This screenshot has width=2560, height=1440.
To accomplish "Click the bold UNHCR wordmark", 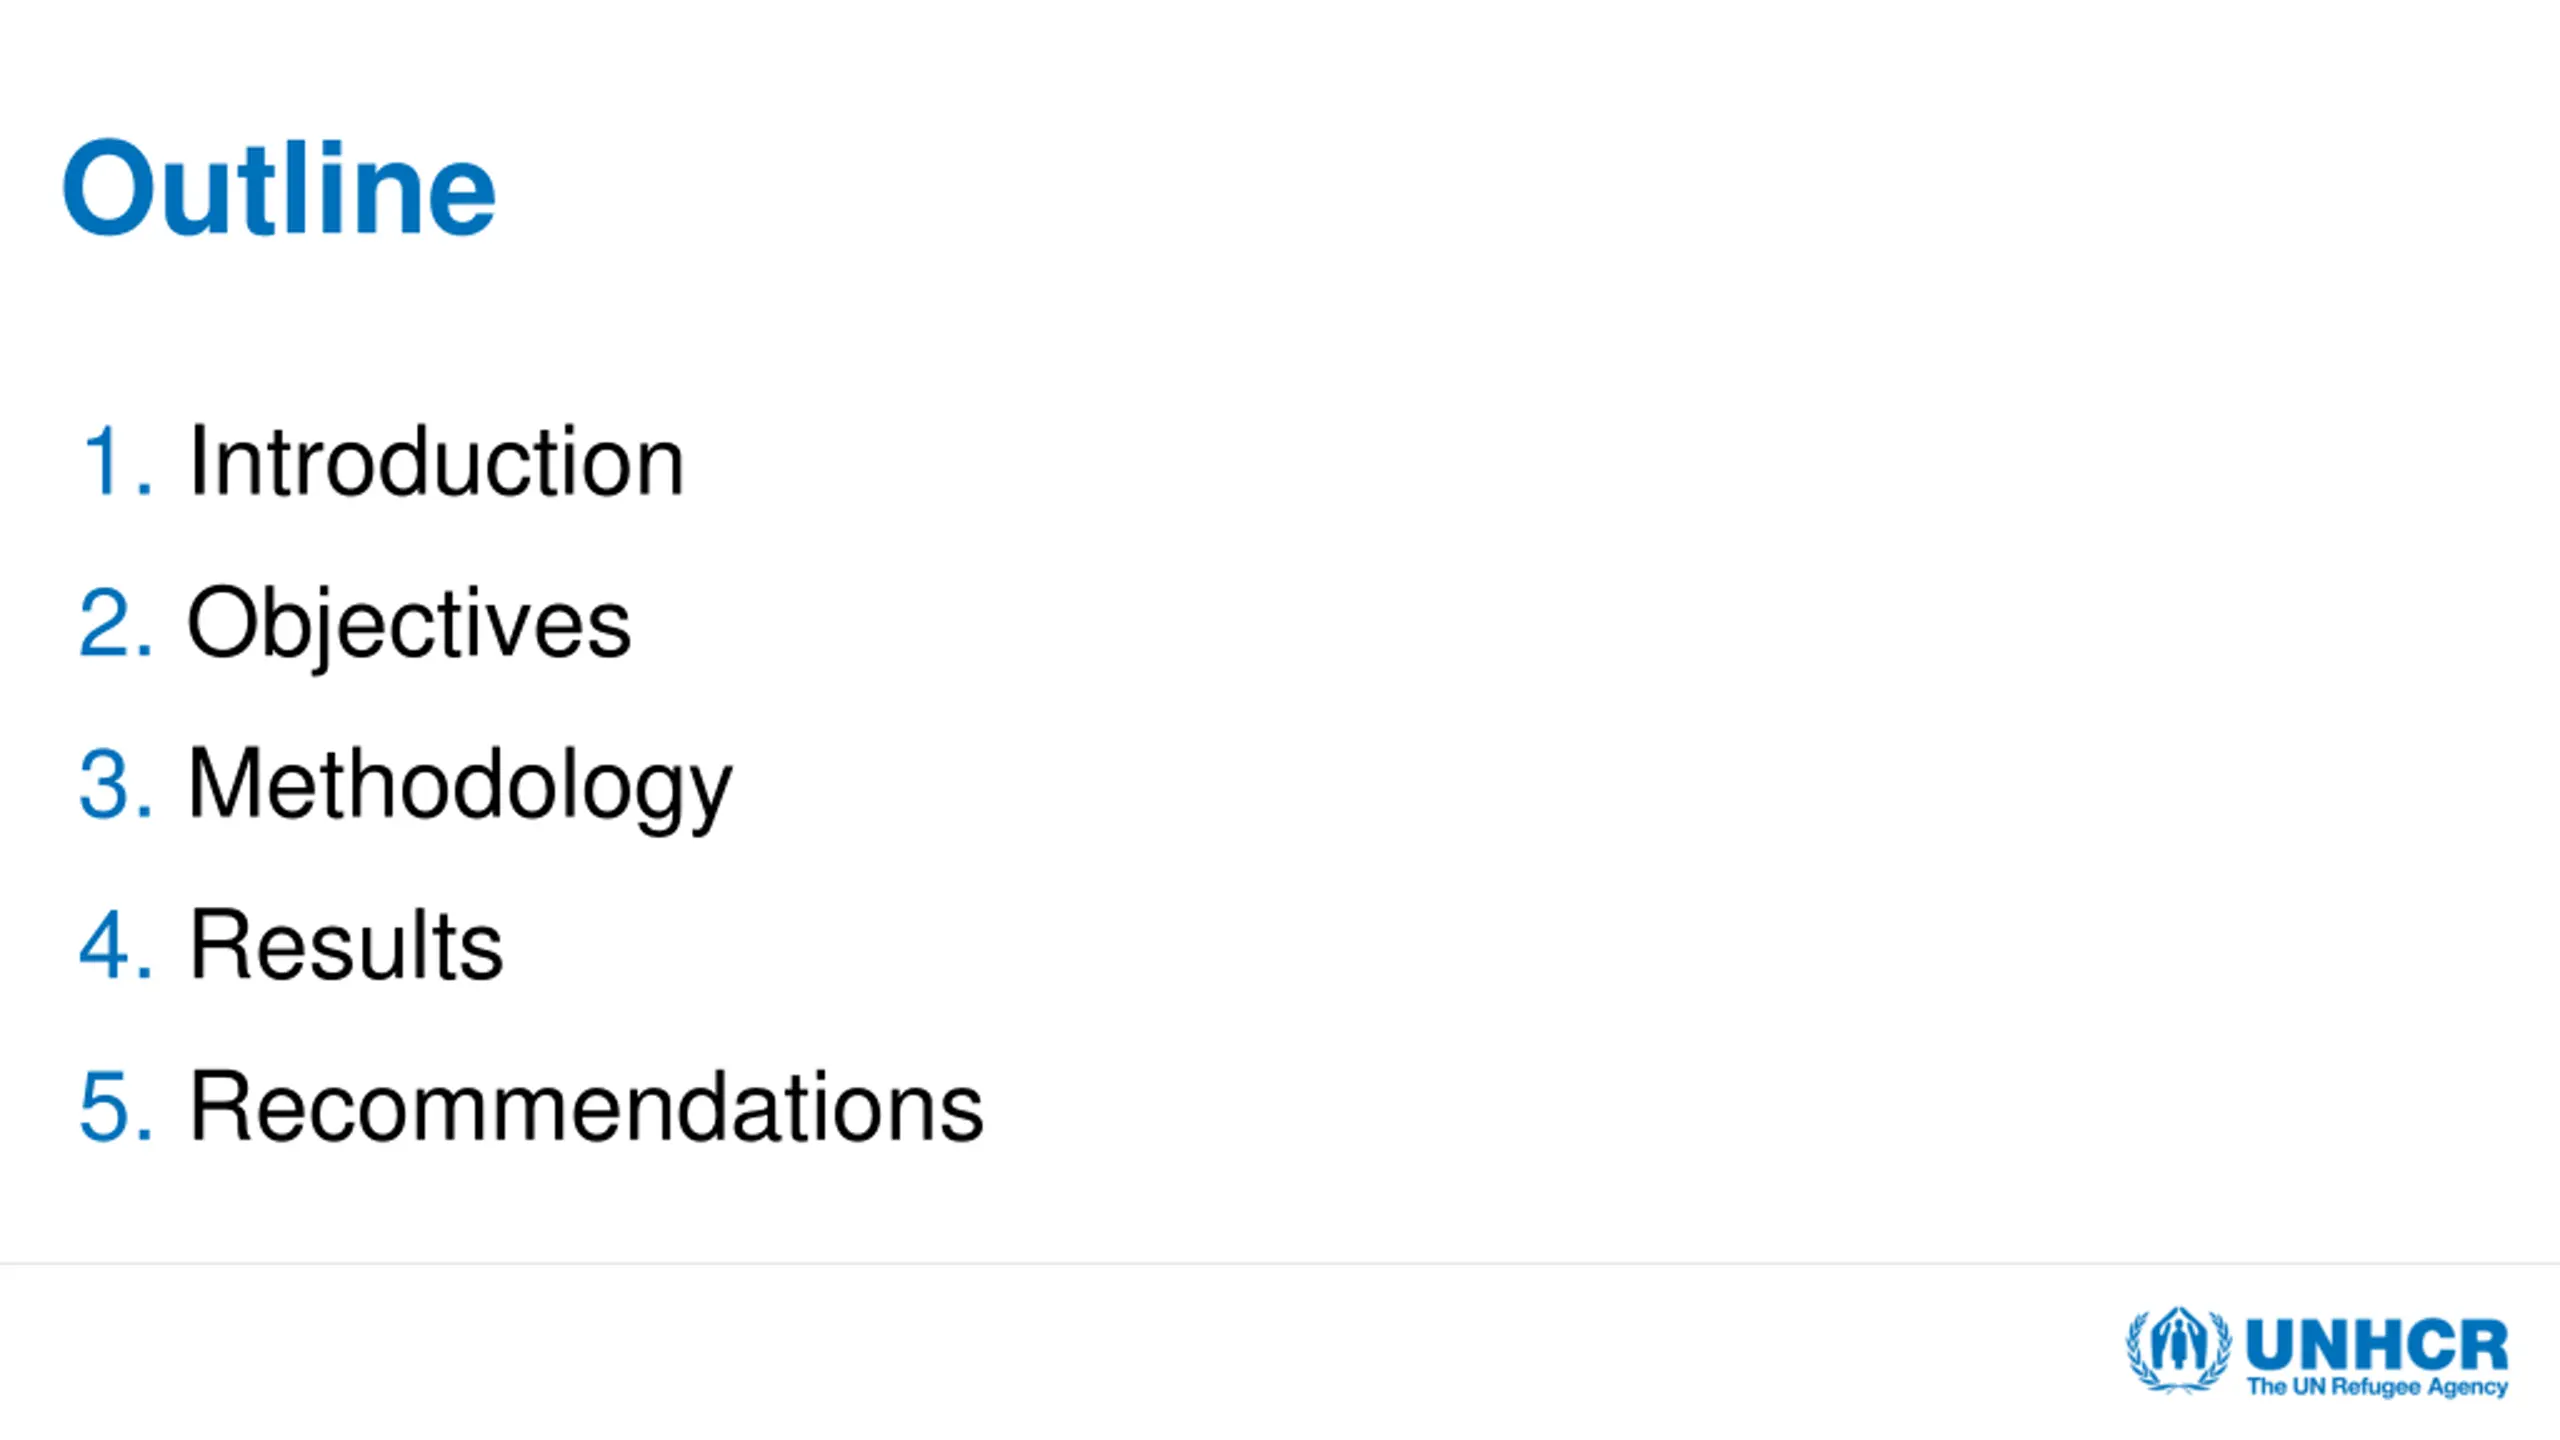I will [2377, 1345].
